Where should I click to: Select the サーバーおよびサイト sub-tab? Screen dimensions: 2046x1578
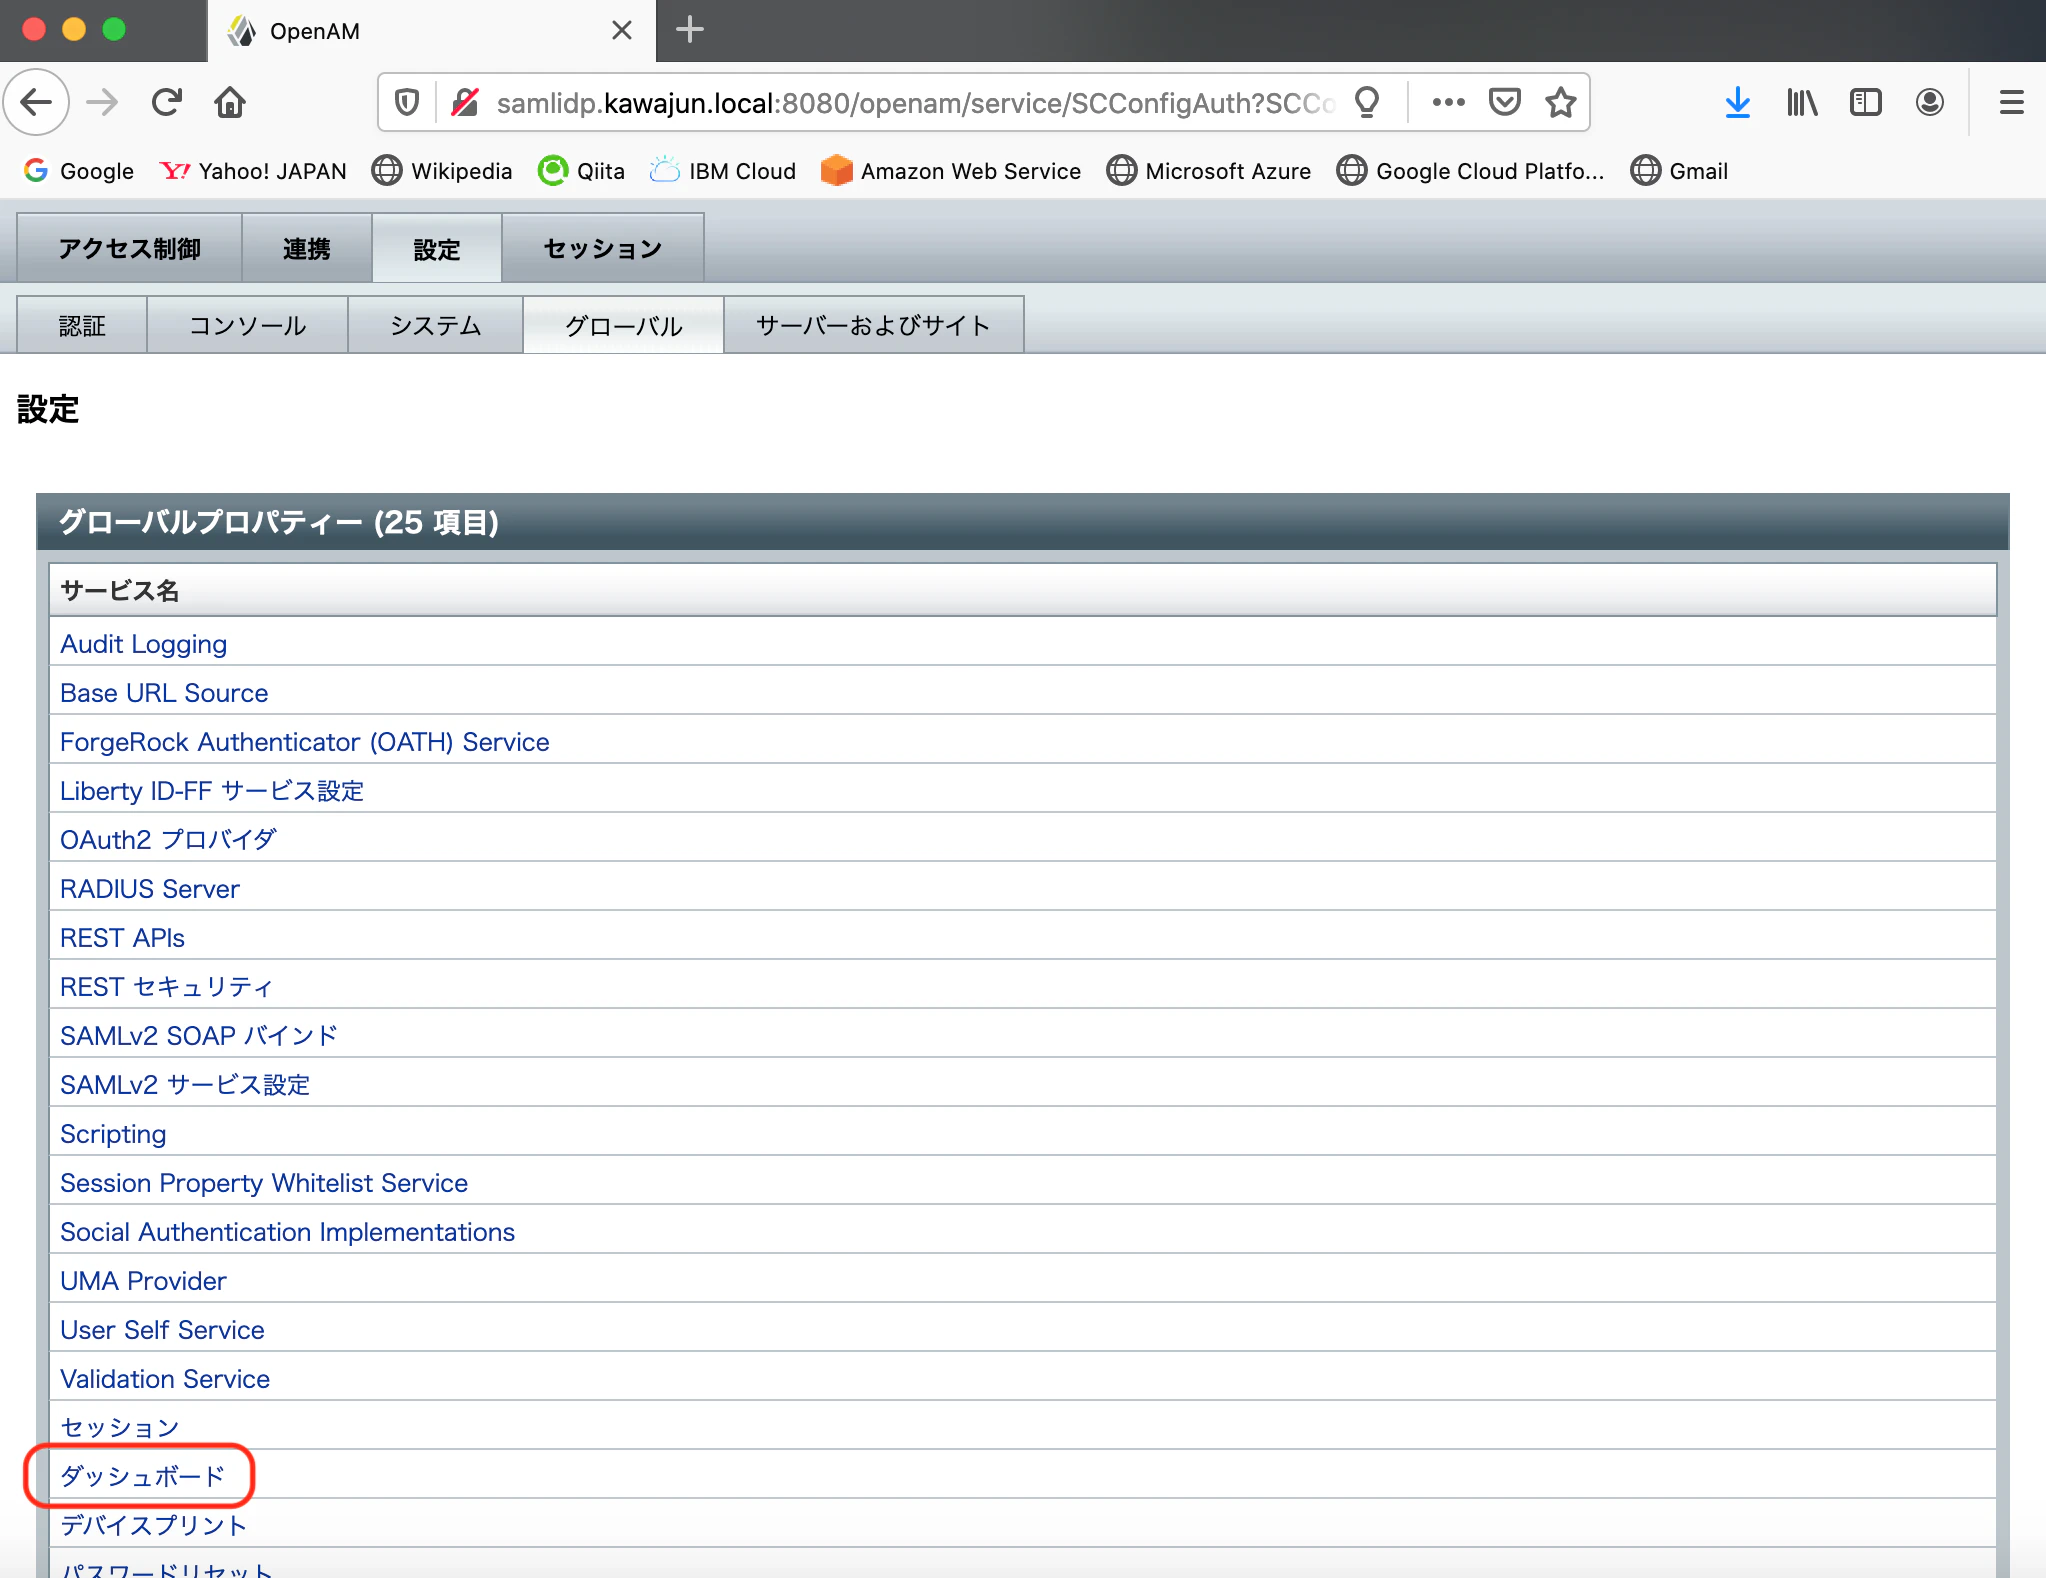(x=874, y=325)
